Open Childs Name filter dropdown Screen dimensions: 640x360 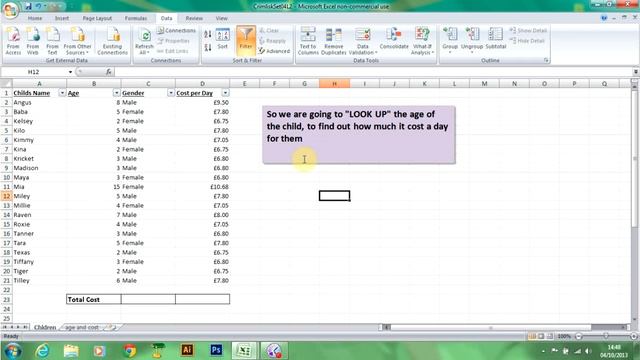tap(62, 93)
